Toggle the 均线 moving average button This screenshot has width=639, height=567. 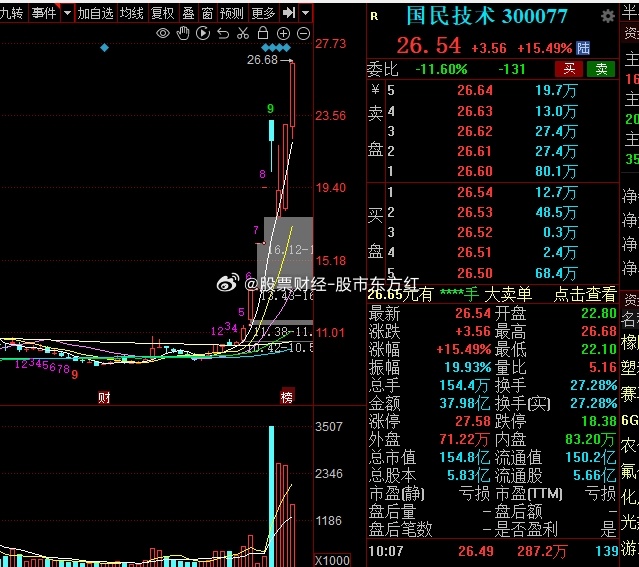(132, 13)
